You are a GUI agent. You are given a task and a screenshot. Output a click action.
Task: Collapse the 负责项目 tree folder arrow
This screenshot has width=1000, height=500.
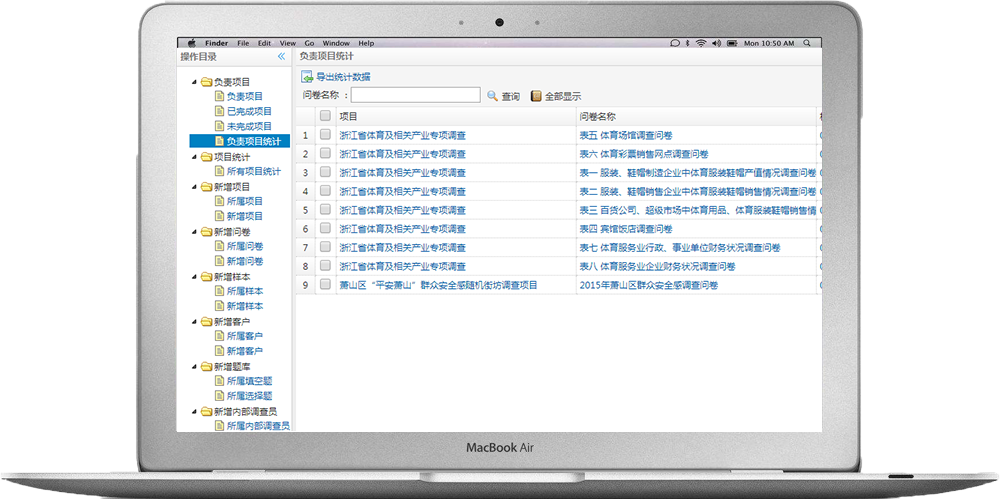[194, 82]
